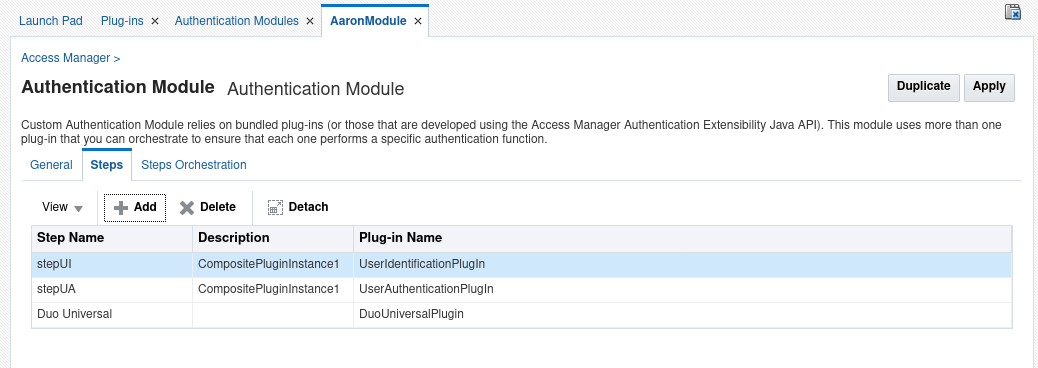Open the Authentication Modules tab
The width and height of the screenshot is (1038, 368).
pyautogui.click(x=236, y=21)
